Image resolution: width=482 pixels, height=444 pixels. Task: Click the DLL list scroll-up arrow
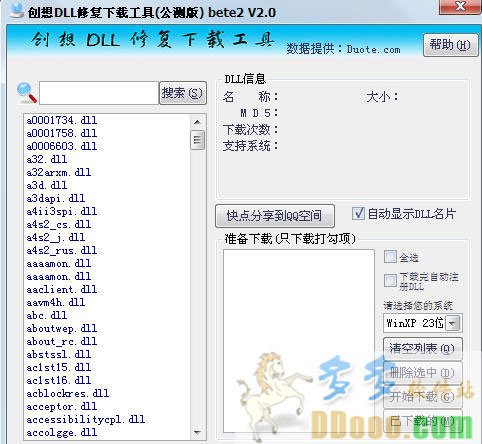(197, 122)
